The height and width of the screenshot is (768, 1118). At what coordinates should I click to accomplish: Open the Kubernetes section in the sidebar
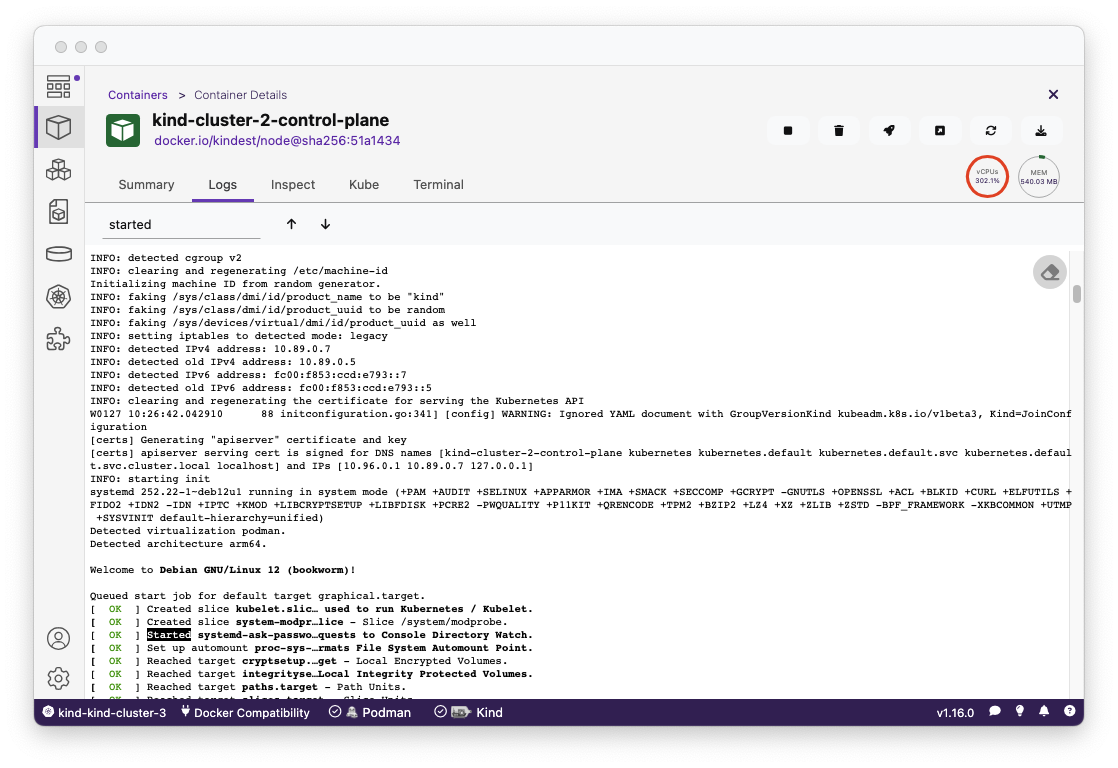coord(59,297)
